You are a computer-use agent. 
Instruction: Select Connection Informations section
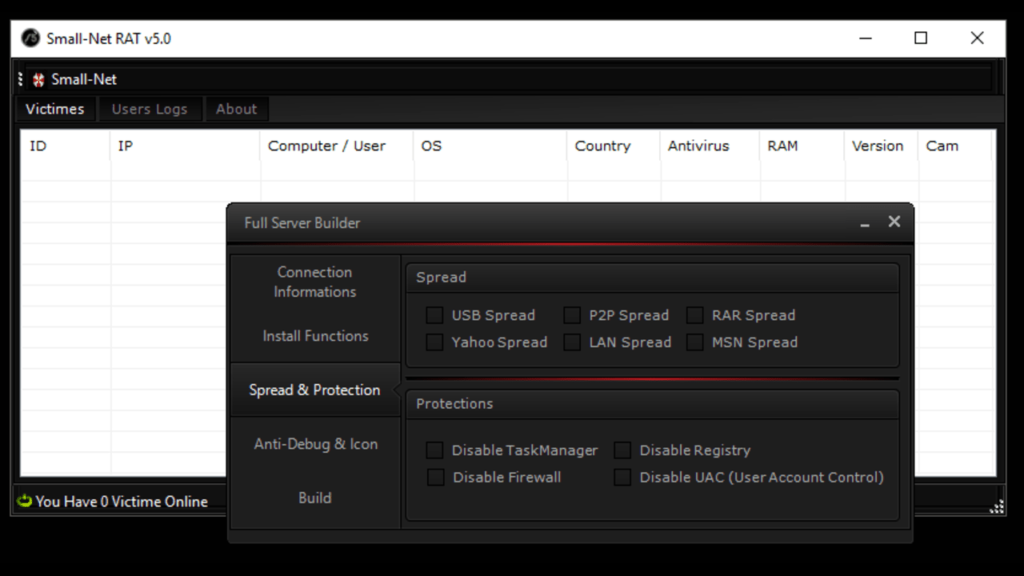click(315, 282)
